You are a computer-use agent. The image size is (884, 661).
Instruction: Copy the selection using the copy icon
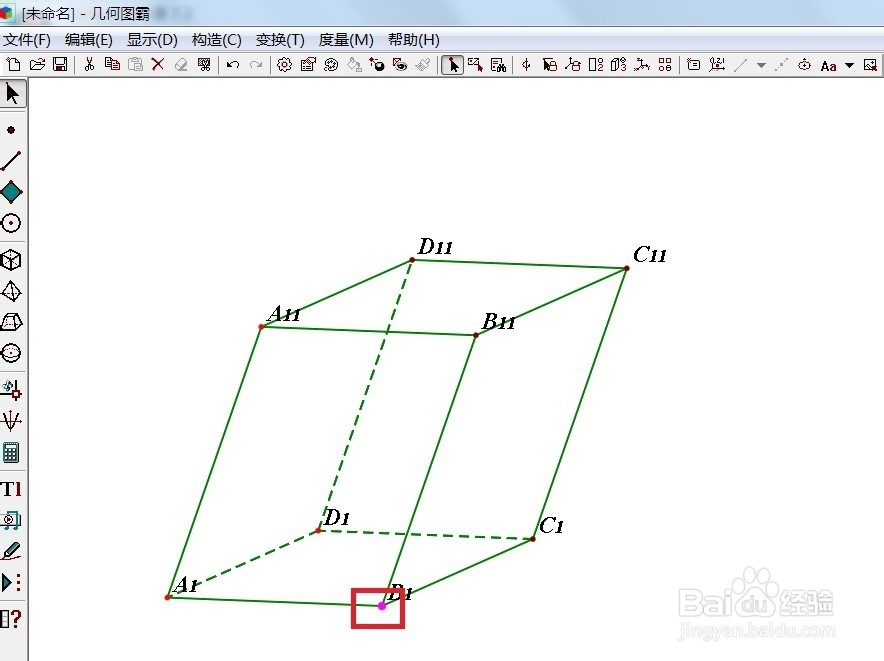click(x=112, y=65)
